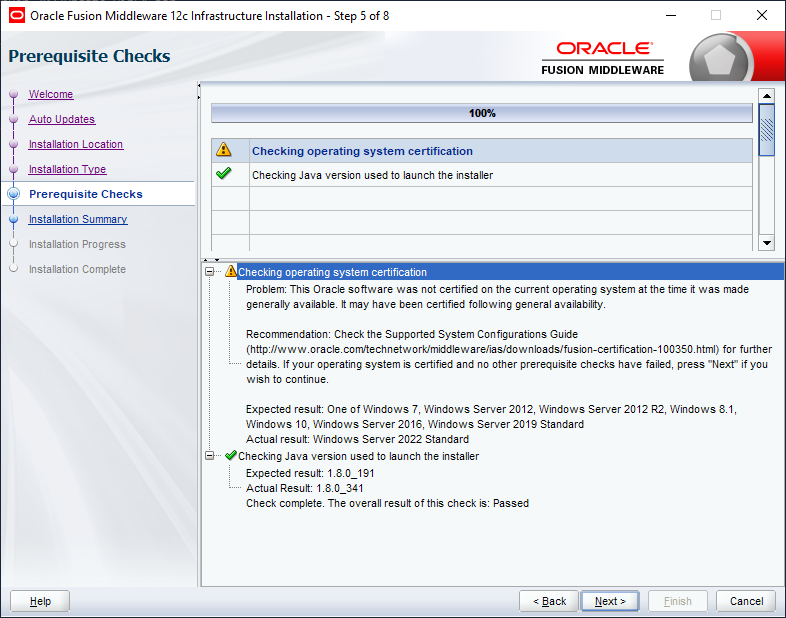Click the 100% progress bar
786x618 pixels.
click(x=482, y=113)
